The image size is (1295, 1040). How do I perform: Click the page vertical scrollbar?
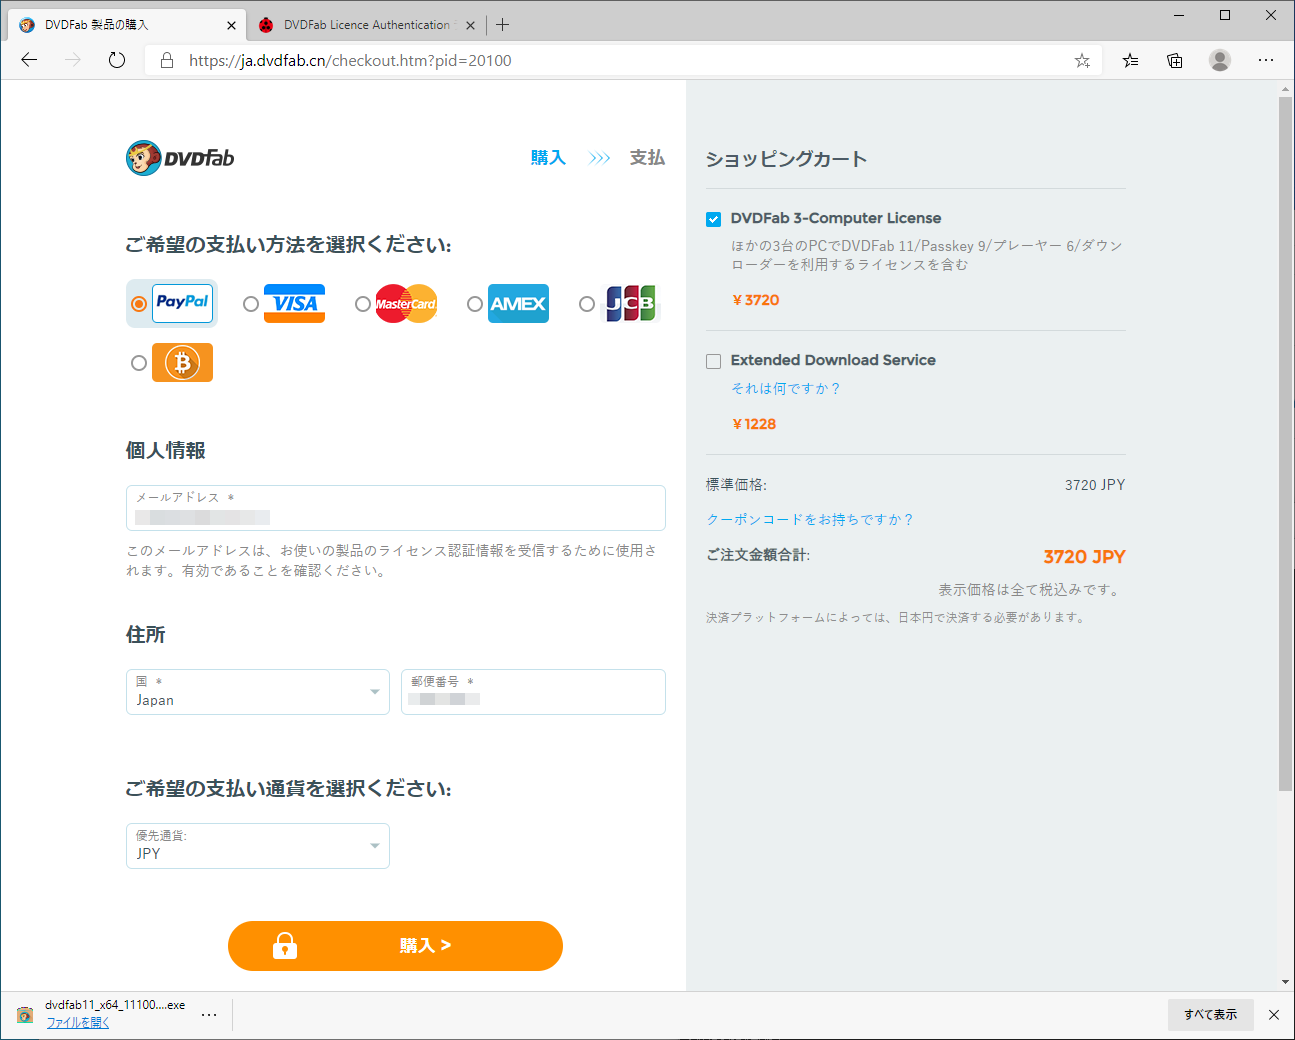coord(1286,444)
